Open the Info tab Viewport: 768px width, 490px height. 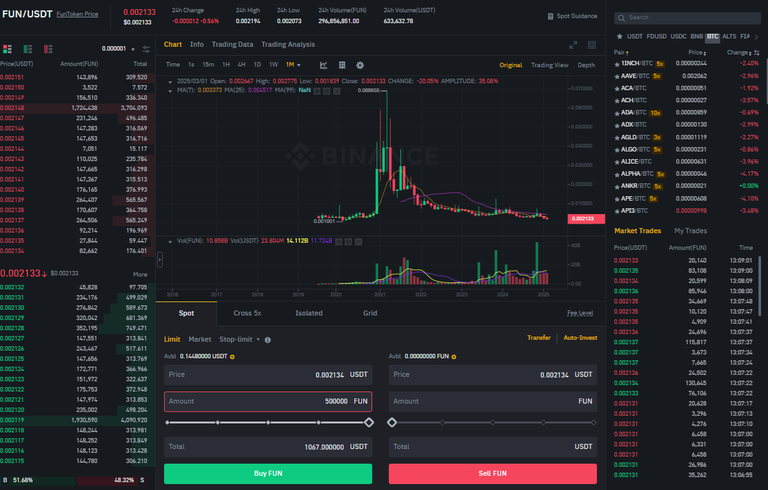pyautogui.click(x=197, y=45)
